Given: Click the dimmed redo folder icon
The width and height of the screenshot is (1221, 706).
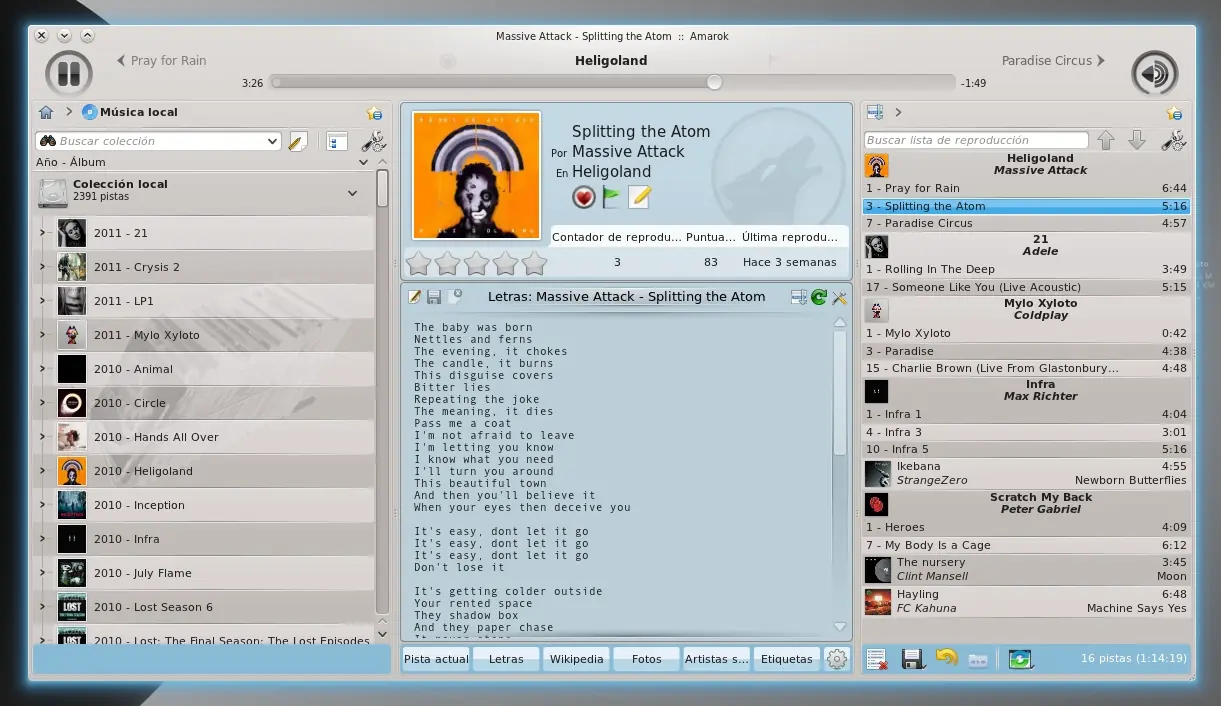Looking at the screenshot, I should pos(978,659).
